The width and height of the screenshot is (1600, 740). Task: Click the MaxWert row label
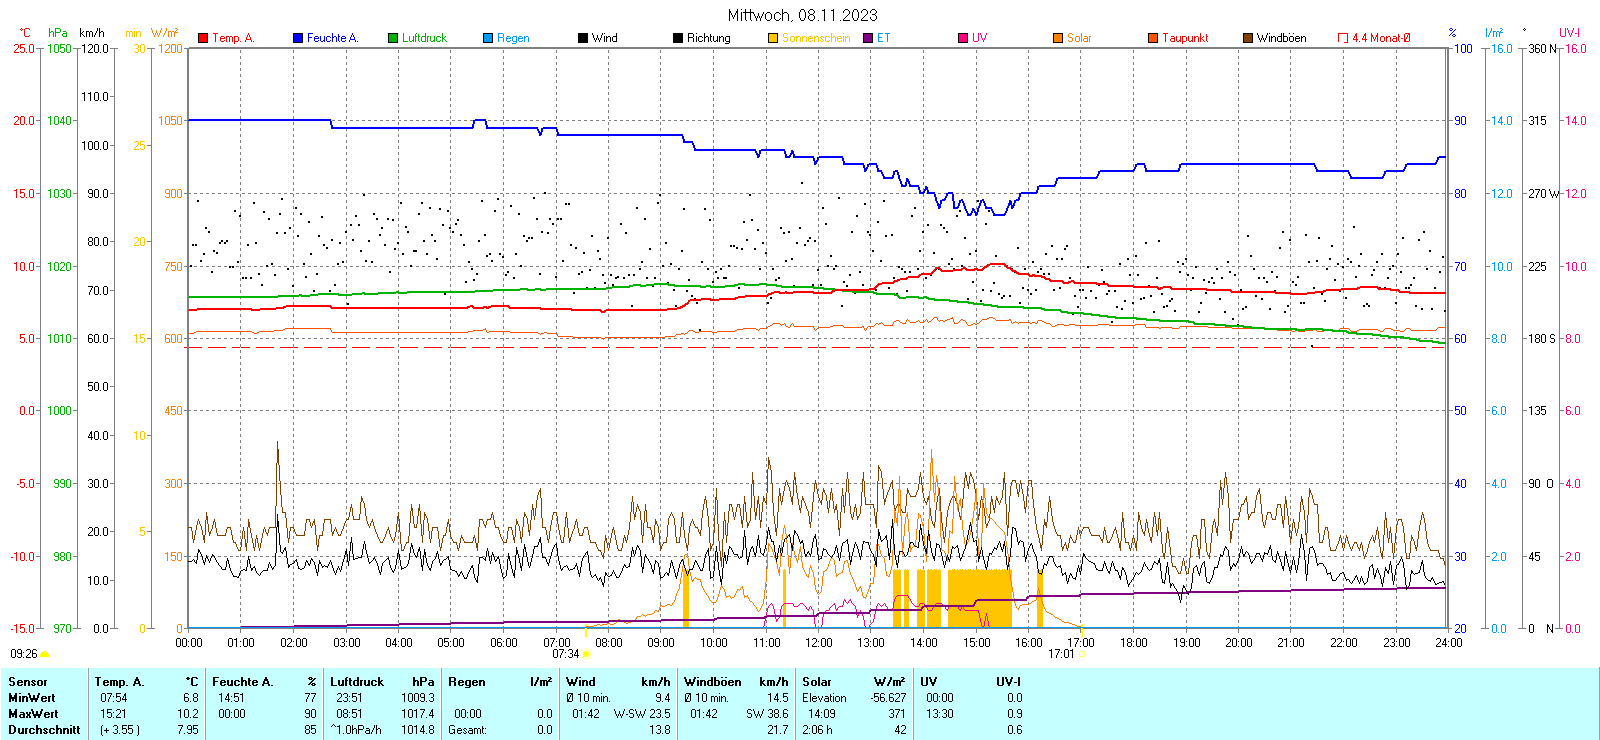(33, 714)
